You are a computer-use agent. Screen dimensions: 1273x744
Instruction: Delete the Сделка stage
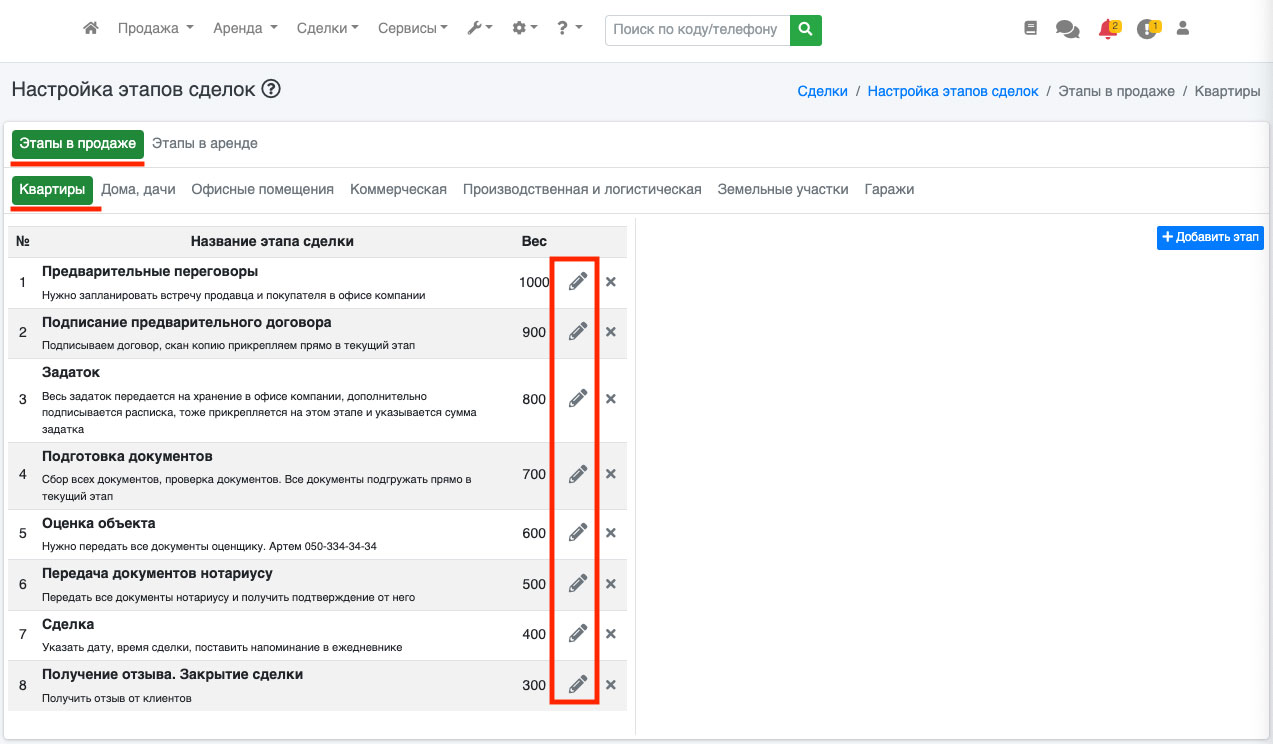611,634
